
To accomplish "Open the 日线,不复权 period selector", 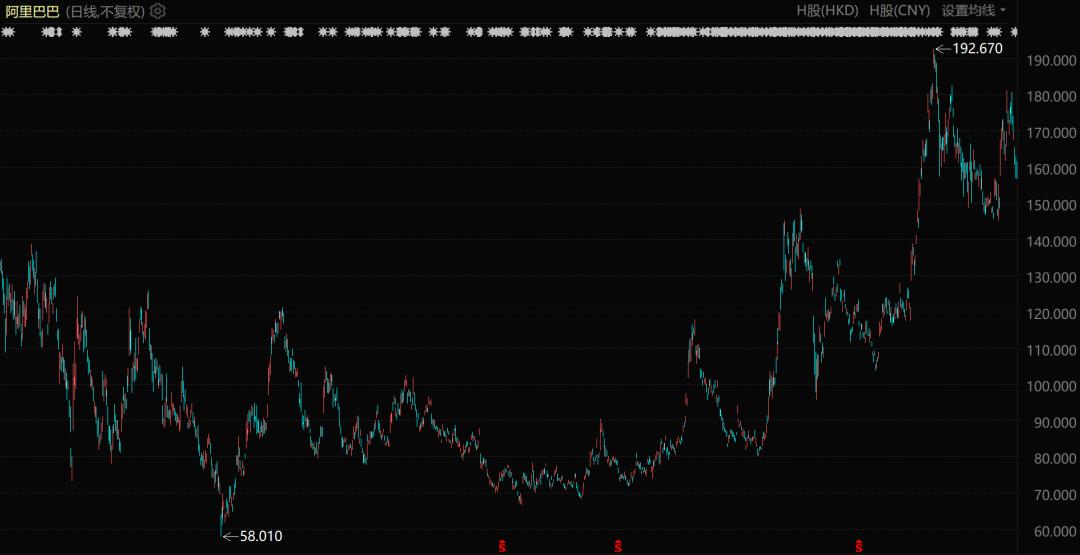I will pyautogui.click(x=105, y=11).
